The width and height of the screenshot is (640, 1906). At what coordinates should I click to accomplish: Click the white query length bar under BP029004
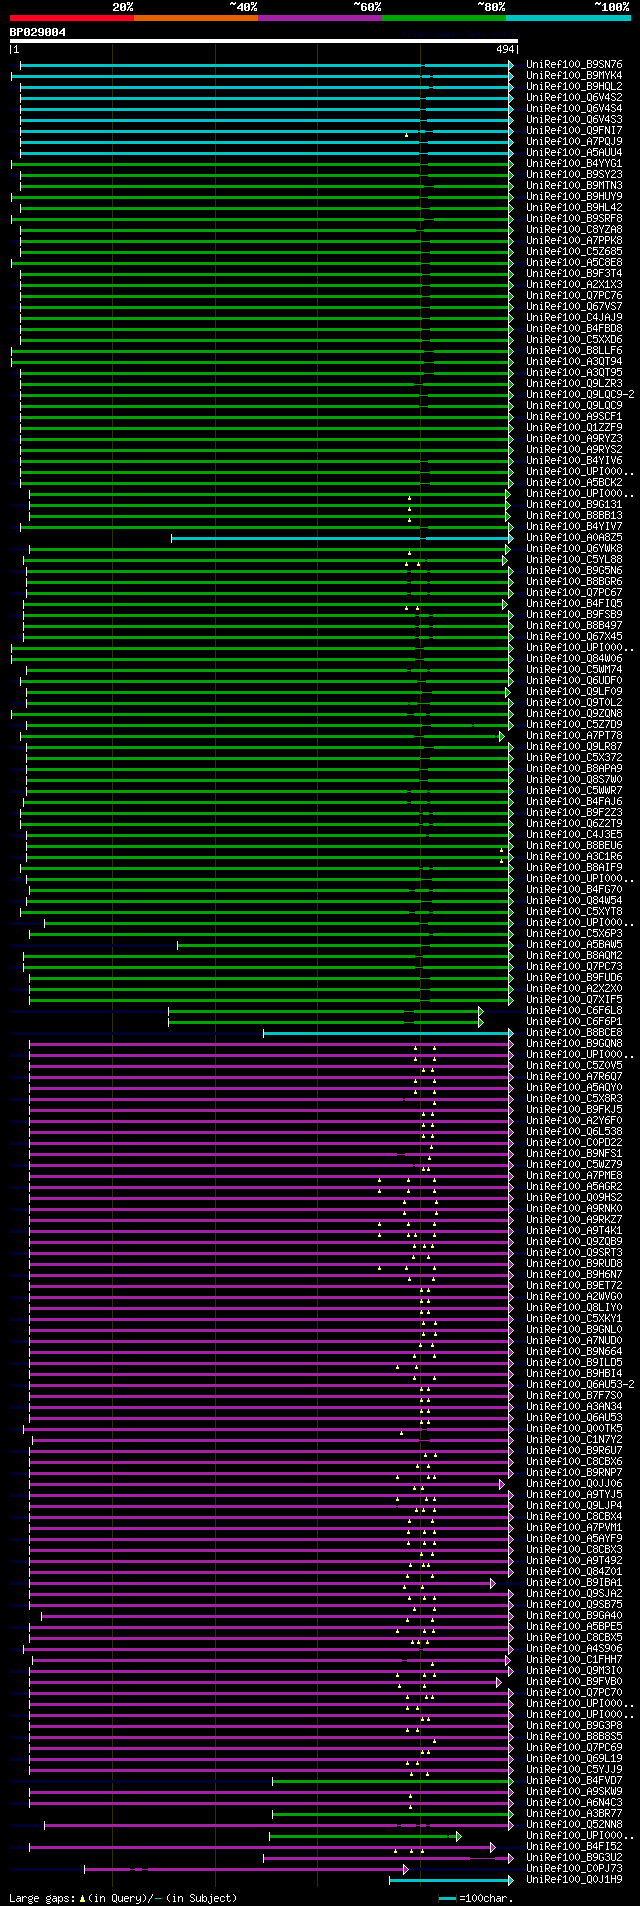(263, 41)
